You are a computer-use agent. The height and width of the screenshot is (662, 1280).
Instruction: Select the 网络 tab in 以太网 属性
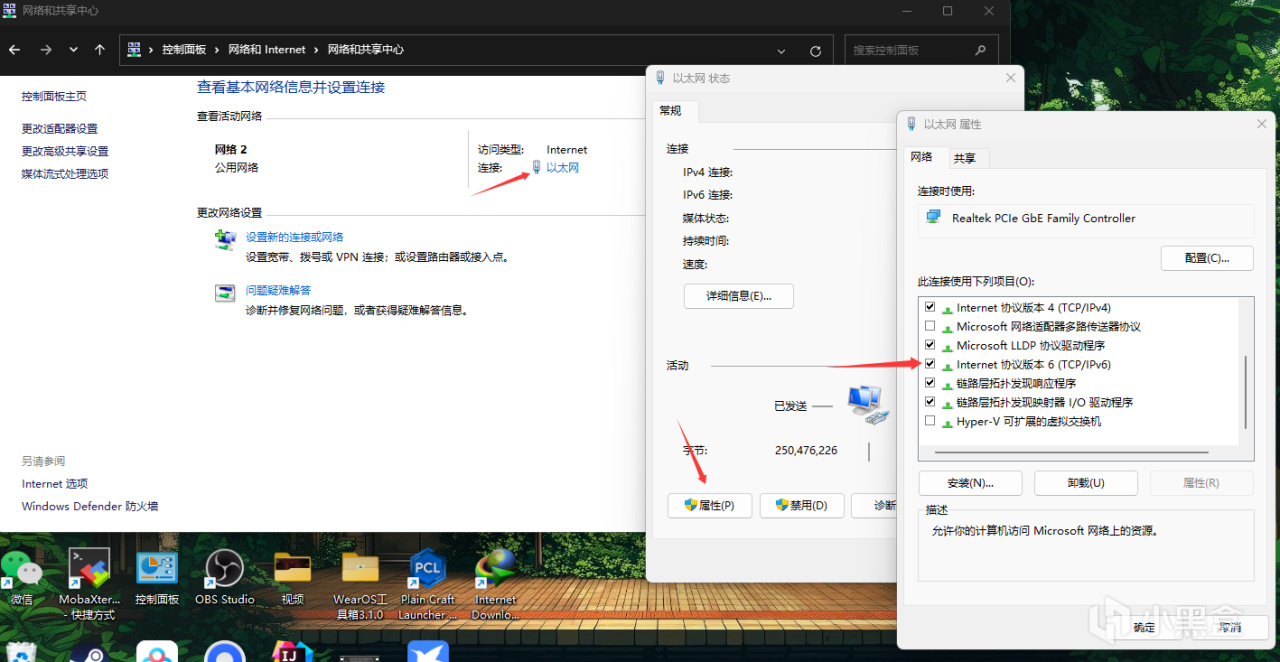coord(921,157)
